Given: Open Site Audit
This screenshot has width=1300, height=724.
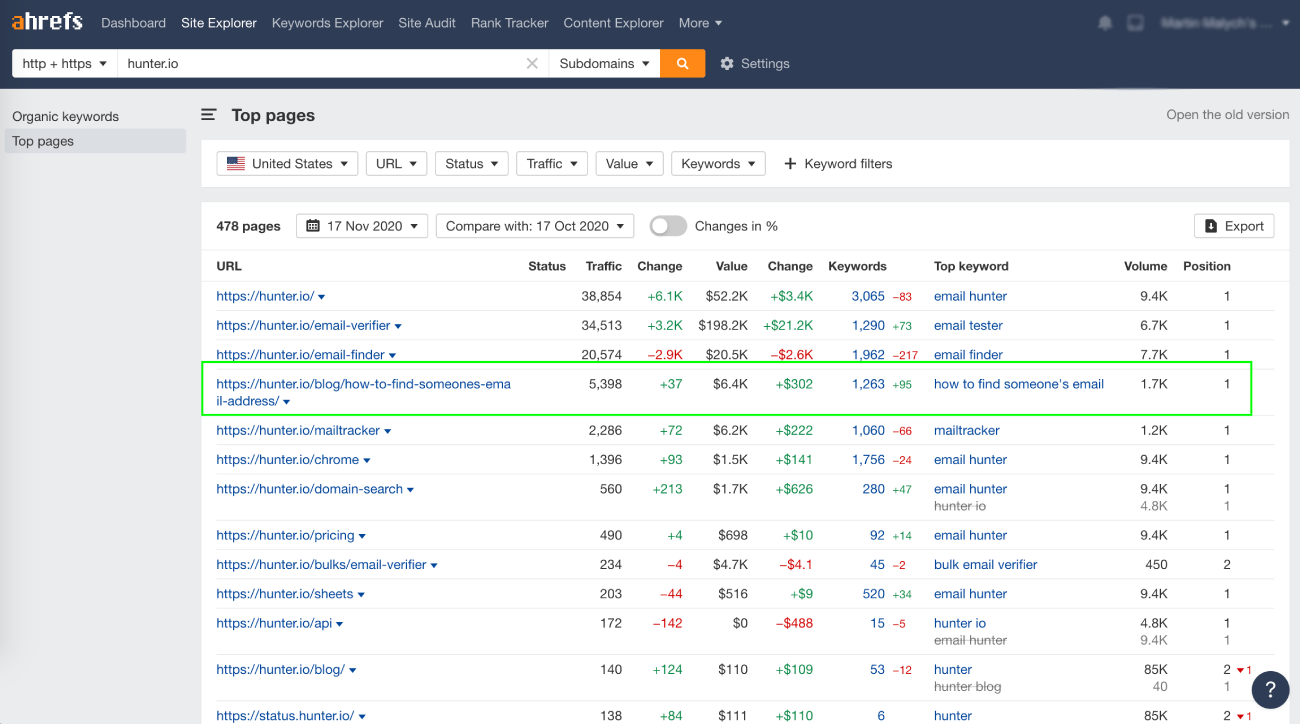Looking at the screenshot, I should 427,22.
